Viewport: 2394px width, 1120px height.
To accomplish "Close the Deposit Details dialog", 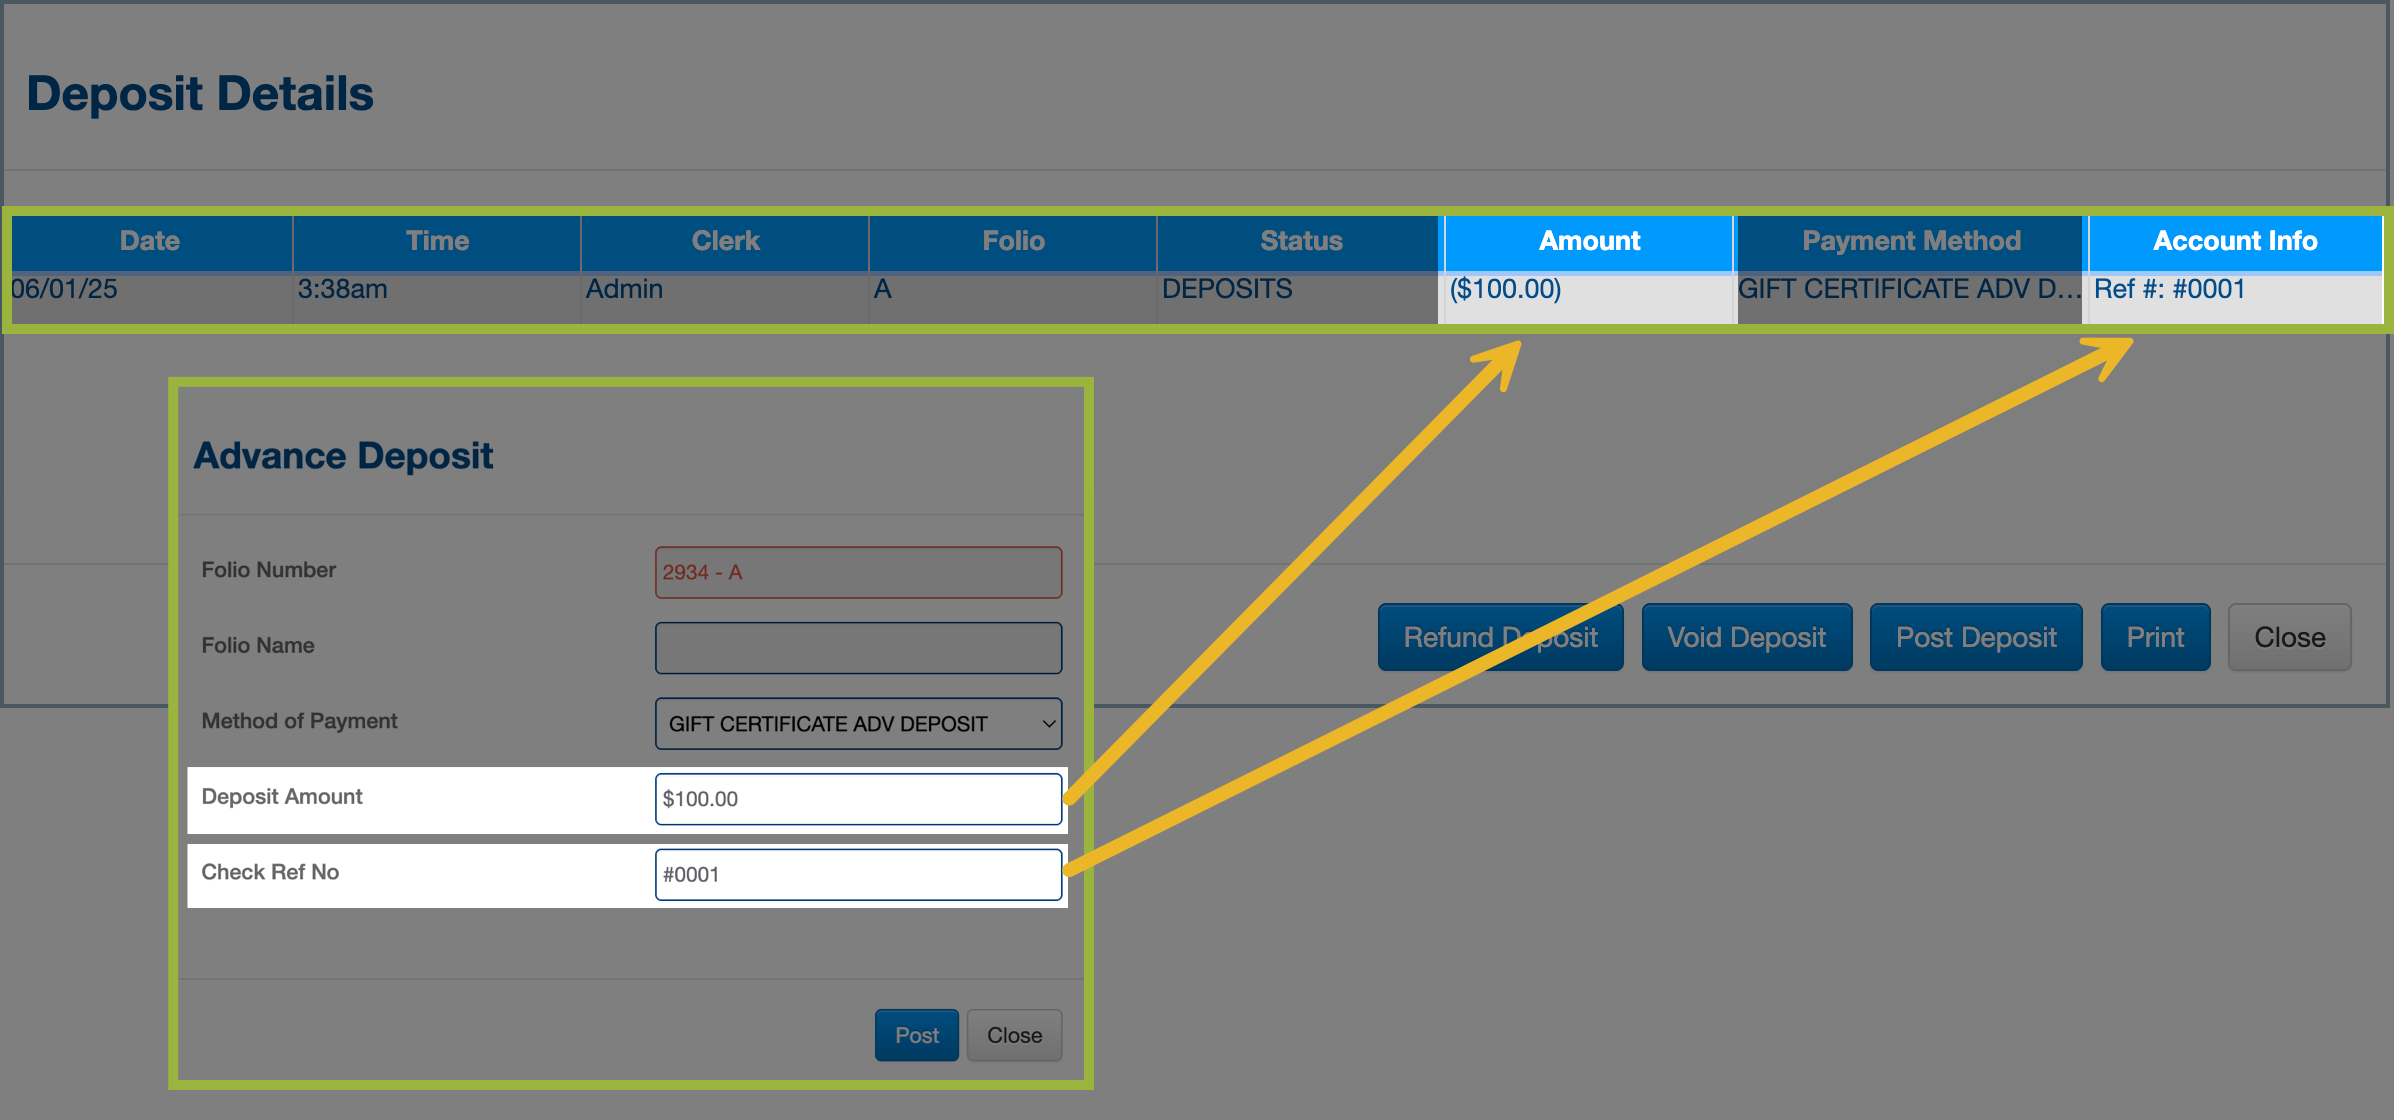I will click(x=2288, y=637).
